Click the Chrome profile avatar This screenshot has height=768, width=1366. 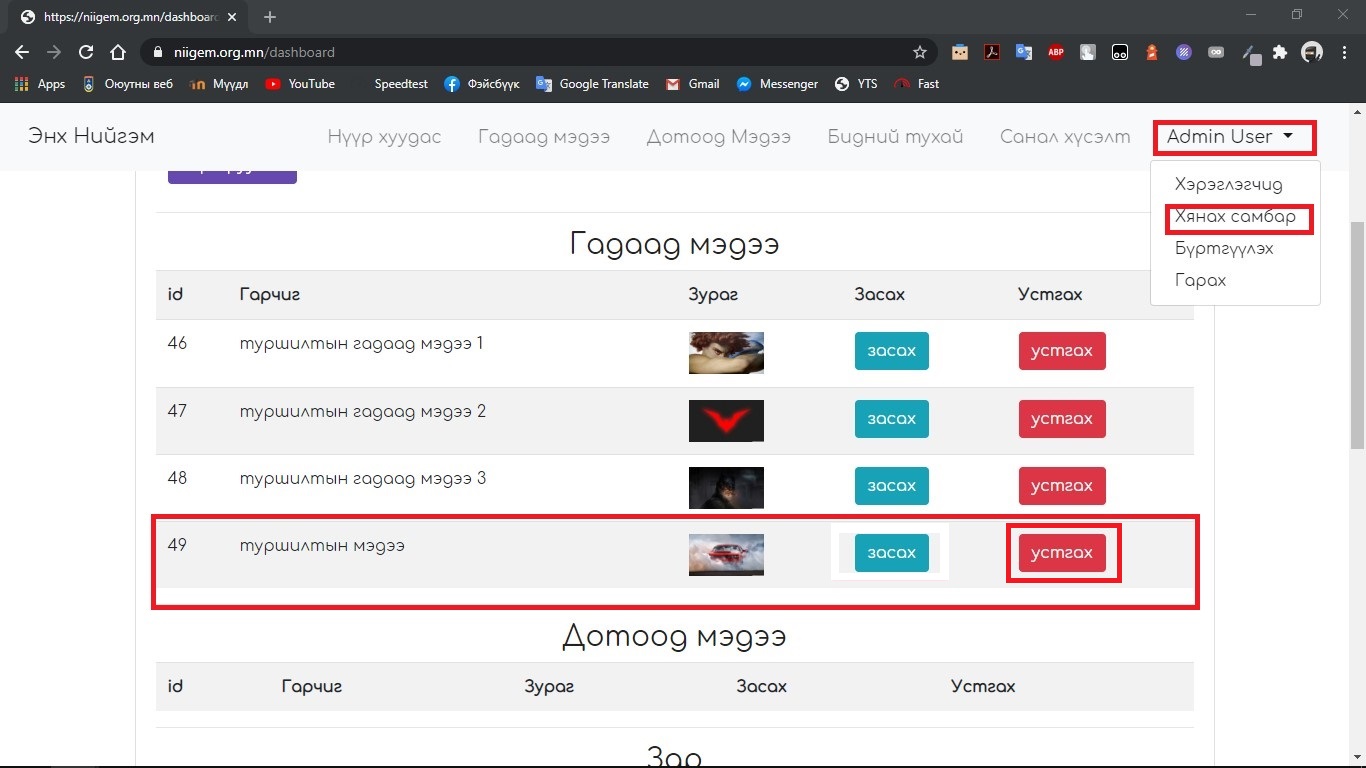coord(1312,52)
